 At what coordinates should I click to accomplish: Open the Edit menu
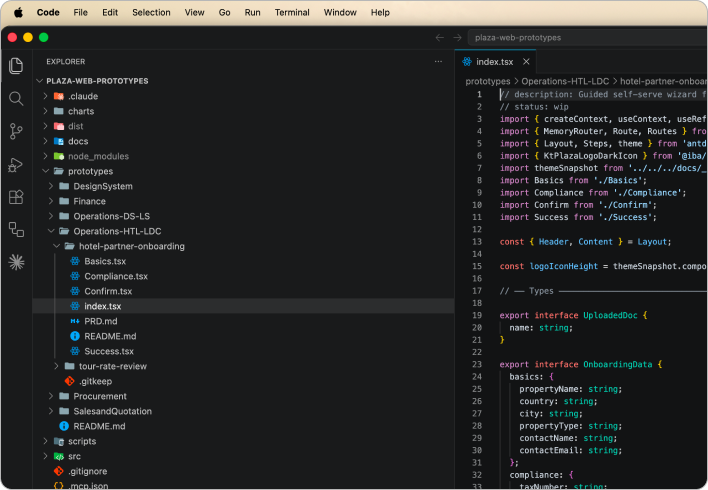click(x=110, y=12)
